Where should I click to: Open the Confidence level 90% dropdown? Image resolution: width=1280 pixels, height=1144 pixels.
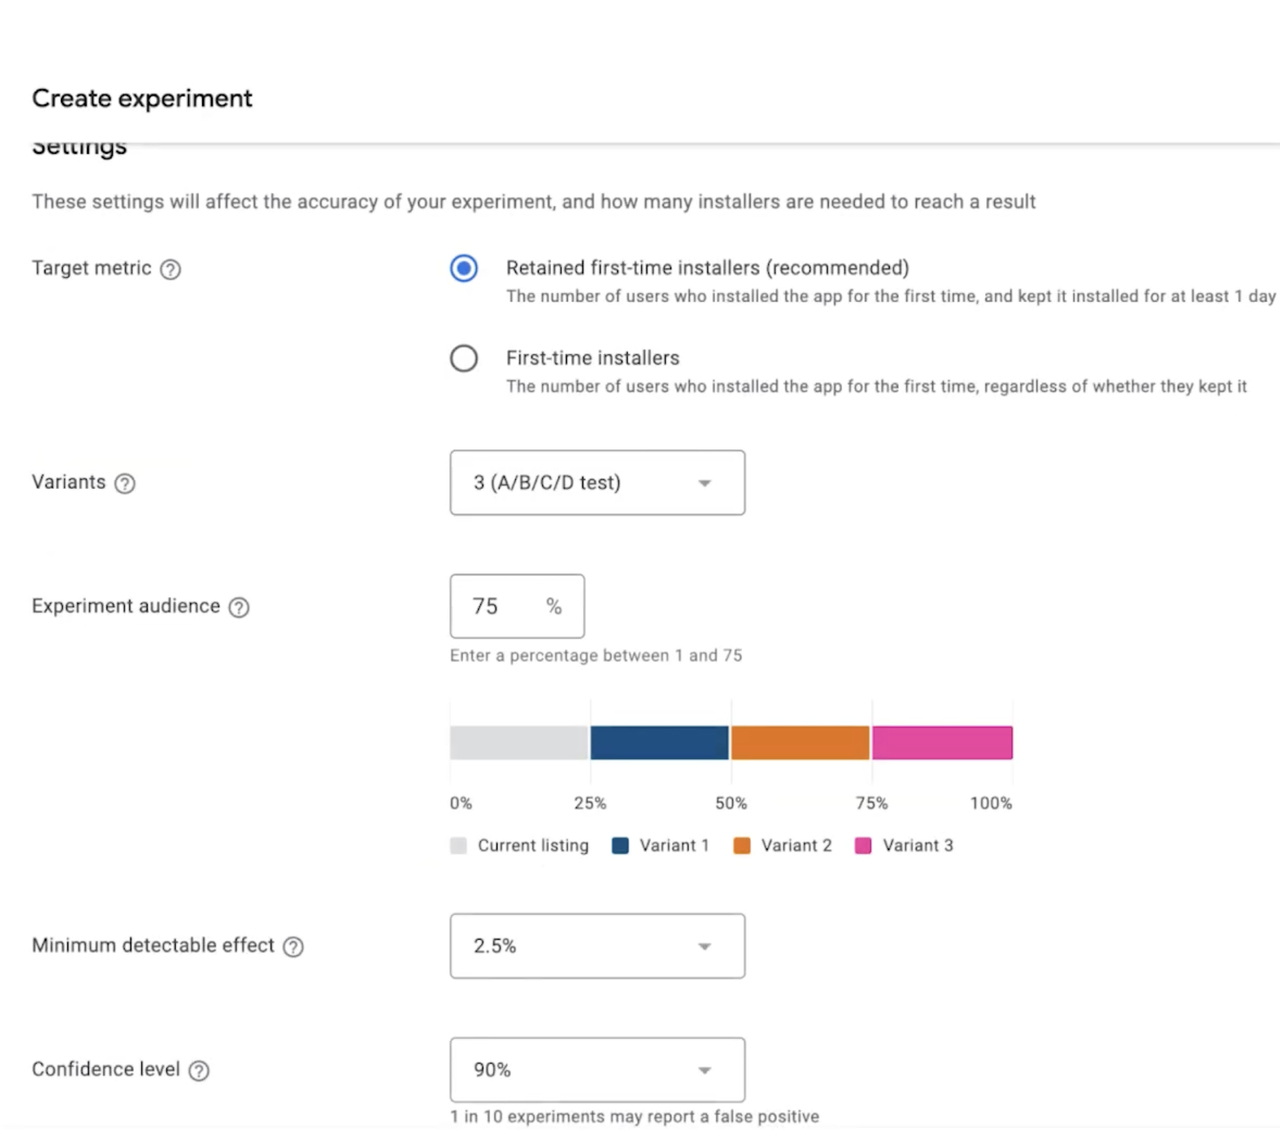point(596,1070)
